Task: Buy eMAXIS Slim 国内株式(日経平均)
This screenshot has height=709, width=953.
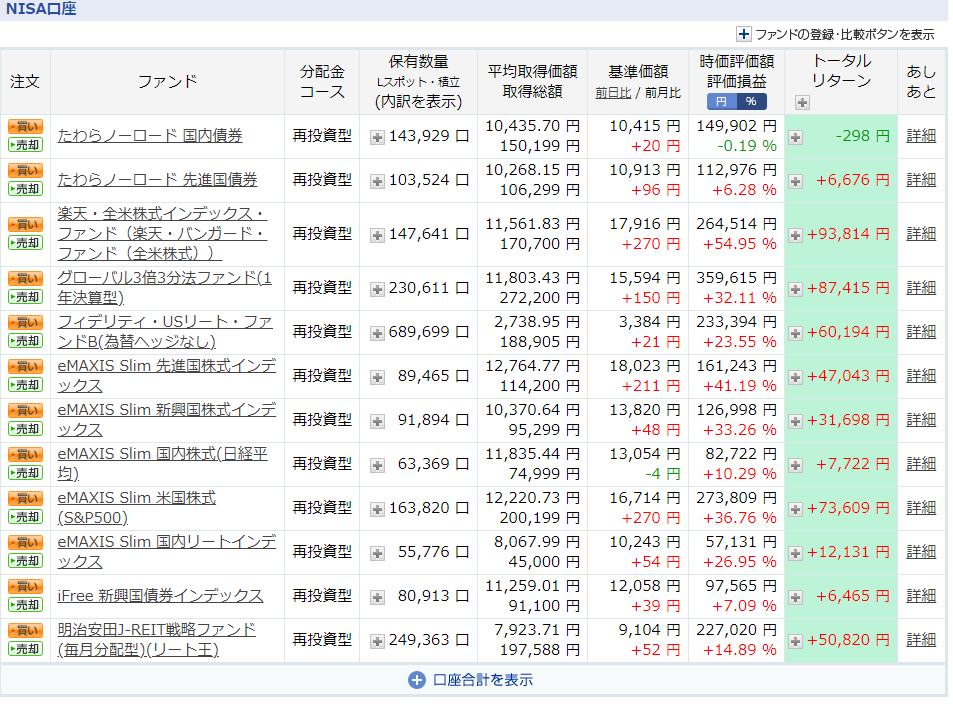Action: pyautogui.click(x=25, y=455)
